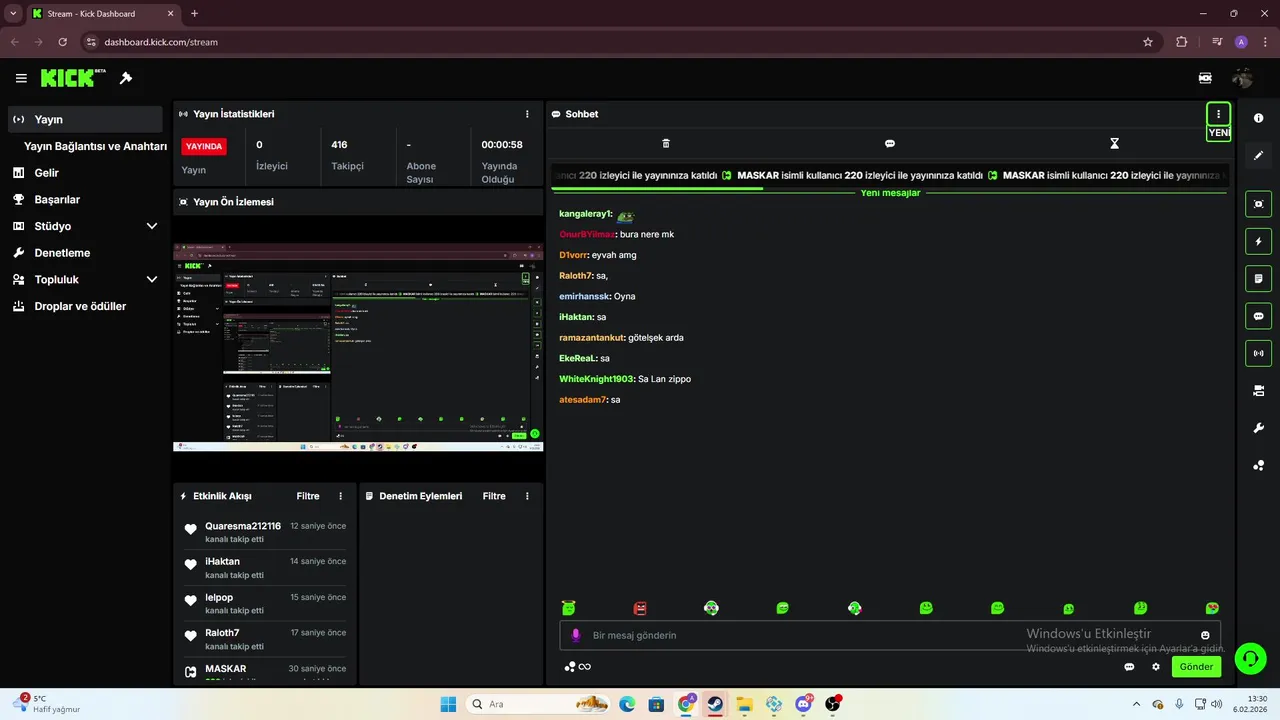Click the hourglass slow-mode icon
The width and height of the screenshot is (1280, 720).
pos(1114,144)
